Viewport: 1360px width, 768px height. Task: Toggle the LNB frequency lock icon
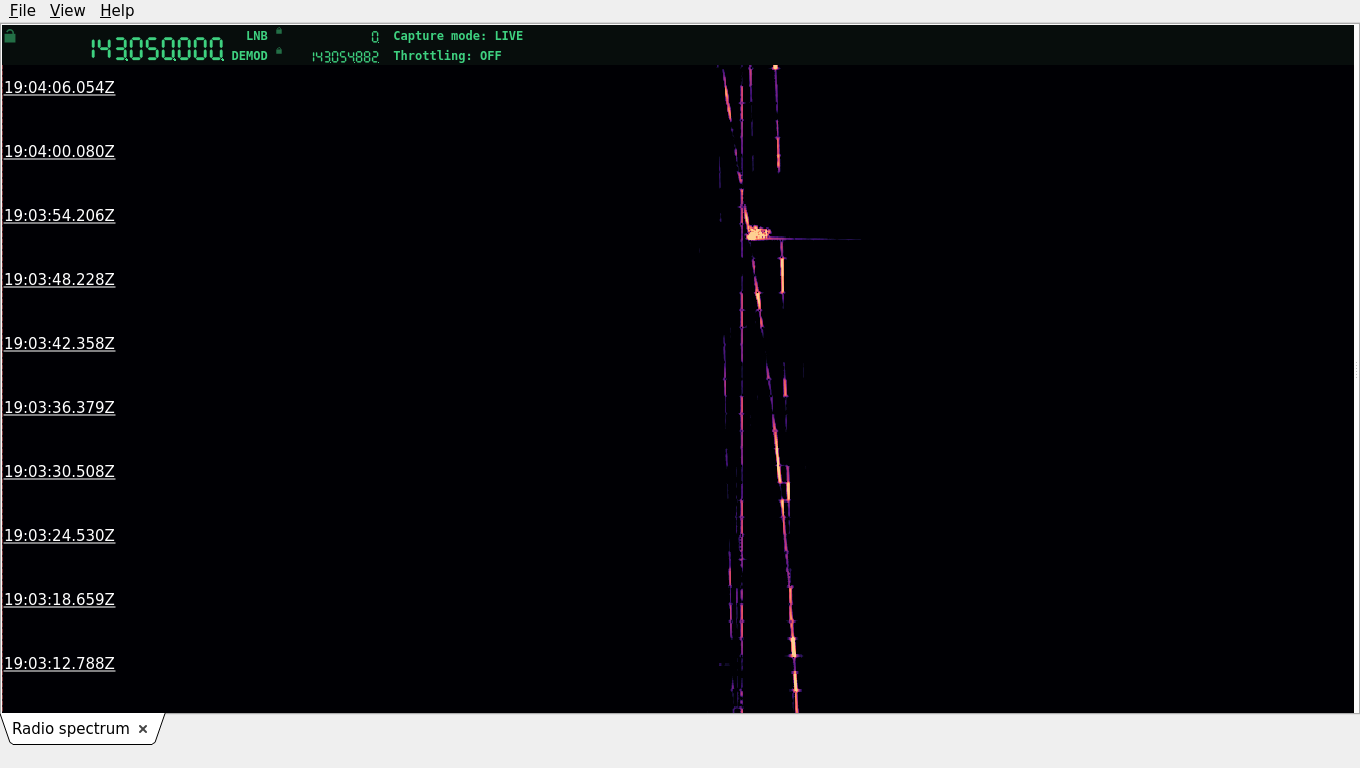(x=279, y=31)
